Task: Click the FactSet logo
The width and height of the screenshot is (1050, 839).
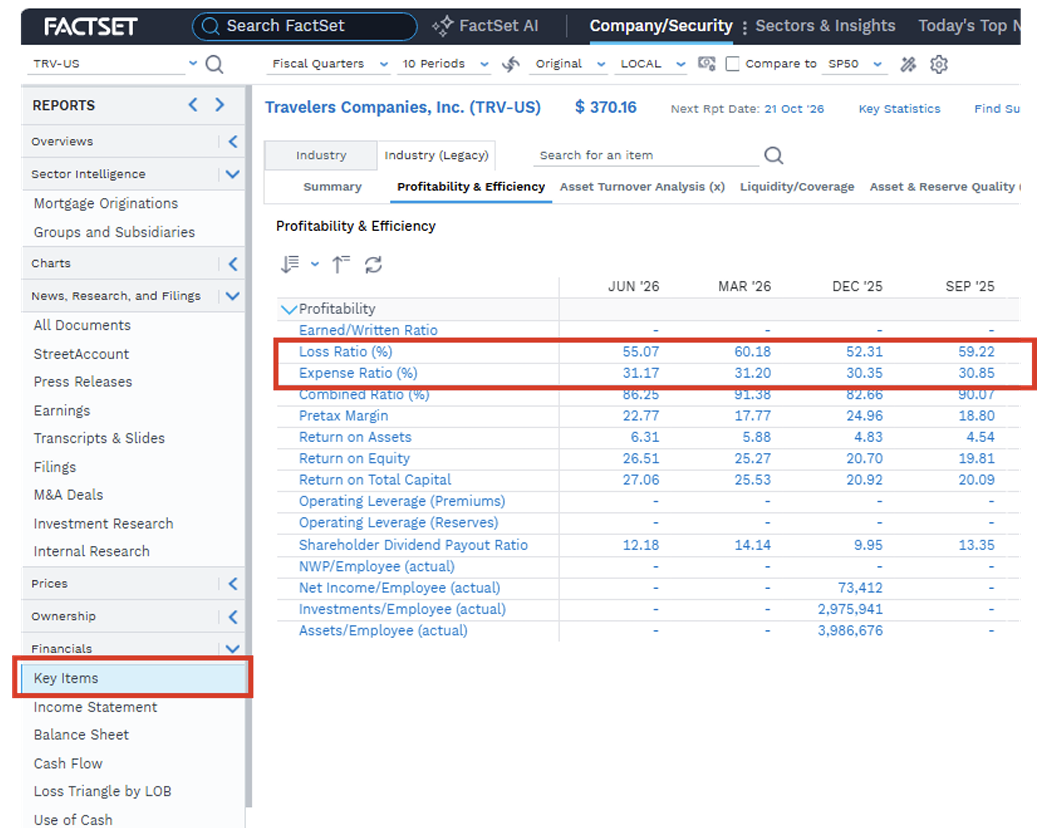Action: (x=90, y=27)
